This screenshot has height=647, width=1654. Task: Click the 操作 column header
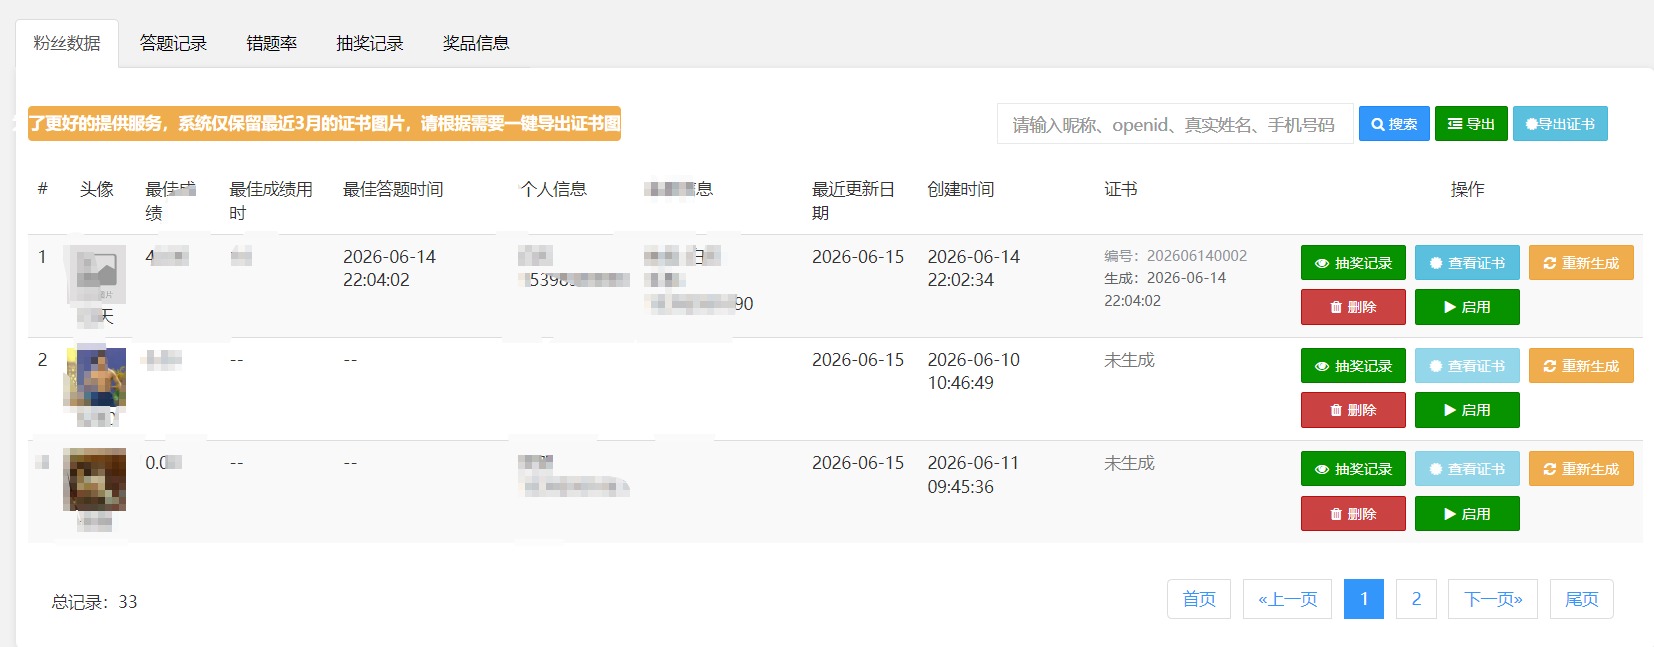pos(1468,189)
